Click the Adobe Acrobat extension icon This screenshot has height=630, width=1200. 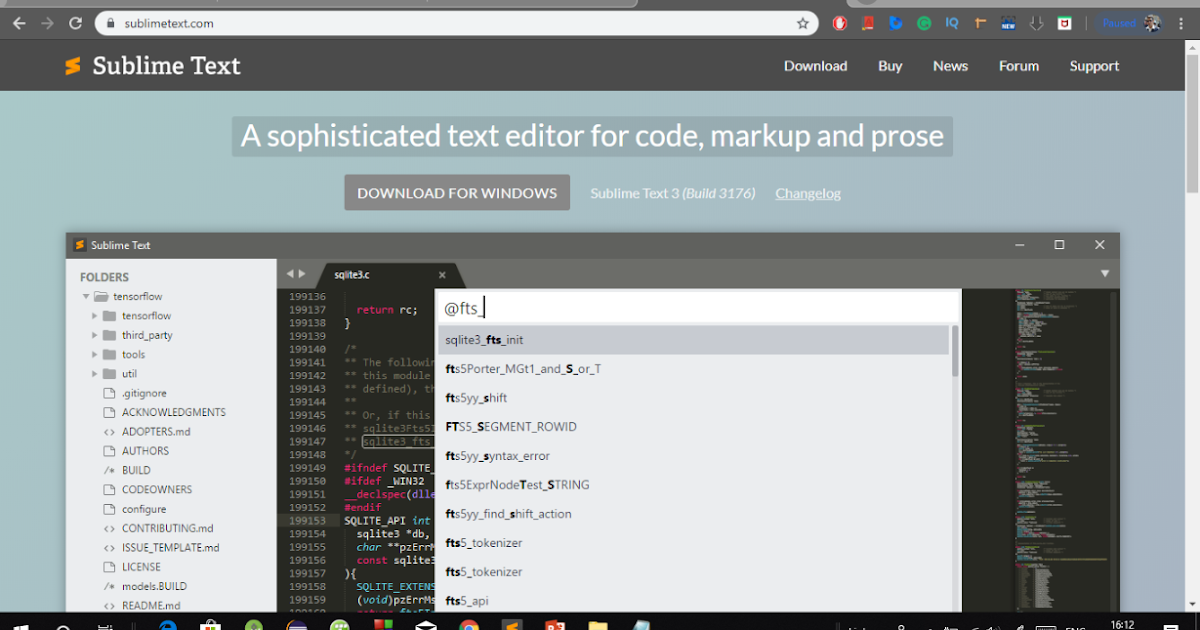click(x=867, y=22)
